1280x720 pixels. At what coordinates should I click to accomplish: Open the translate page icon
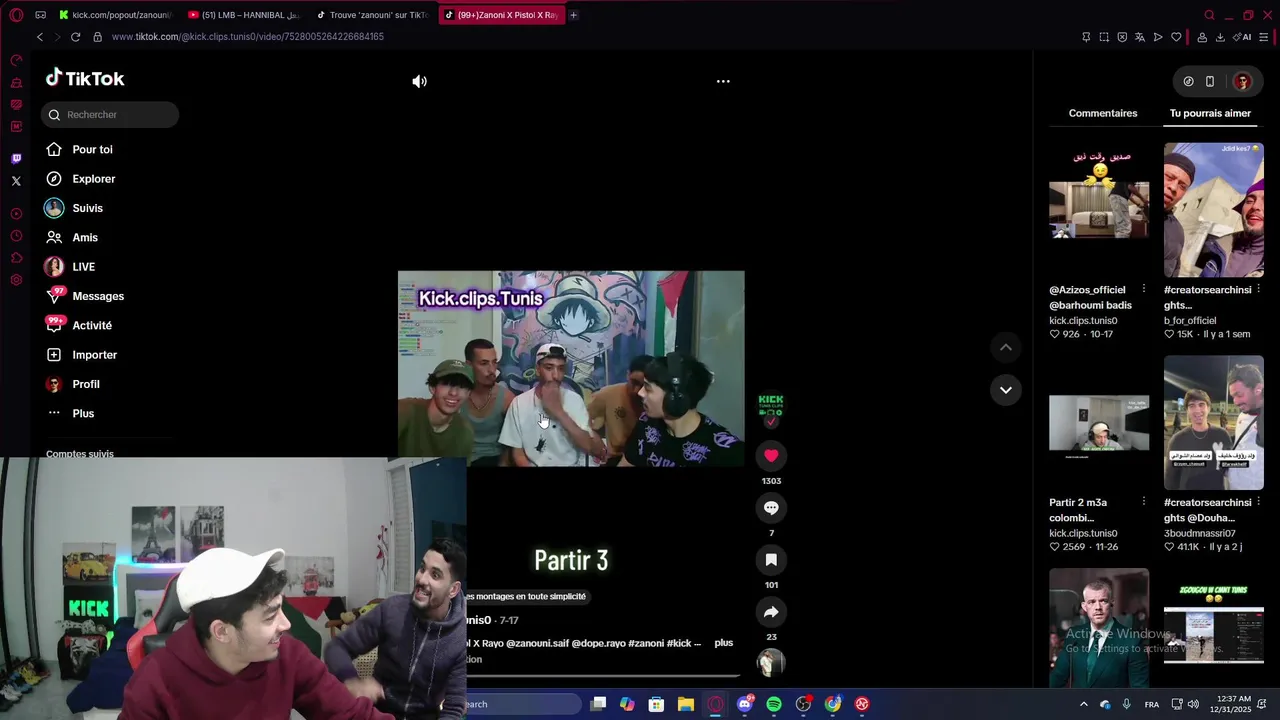pos(1140,37)
